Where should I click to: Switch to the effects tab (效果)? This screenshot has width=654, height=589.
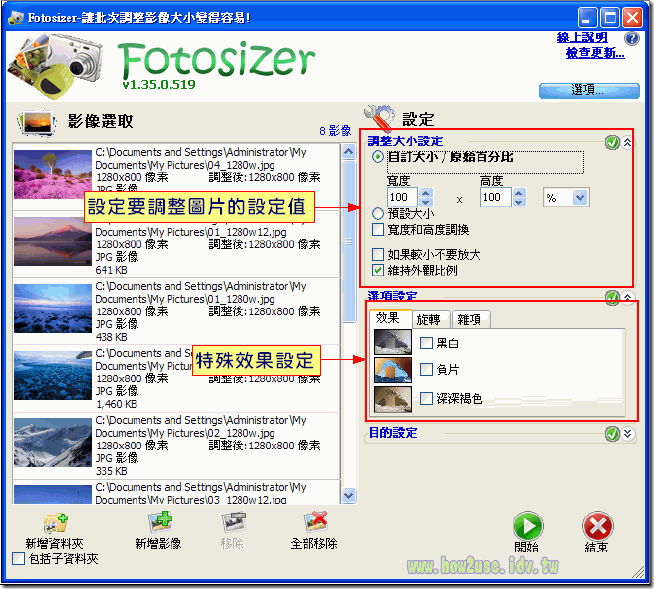(391, 318)
